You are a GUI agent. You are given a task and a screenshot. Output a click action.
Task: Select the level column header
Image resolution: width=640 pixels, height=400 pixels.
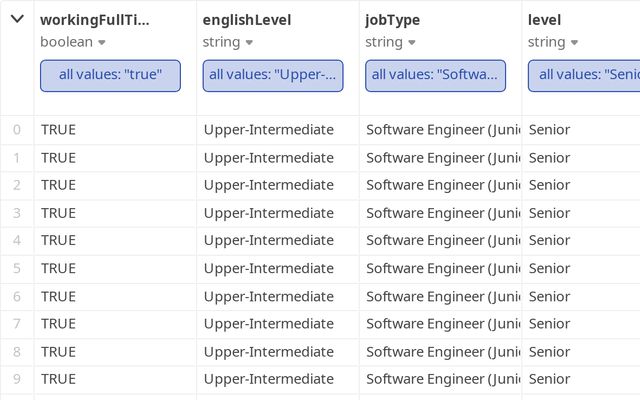(545, 19)
